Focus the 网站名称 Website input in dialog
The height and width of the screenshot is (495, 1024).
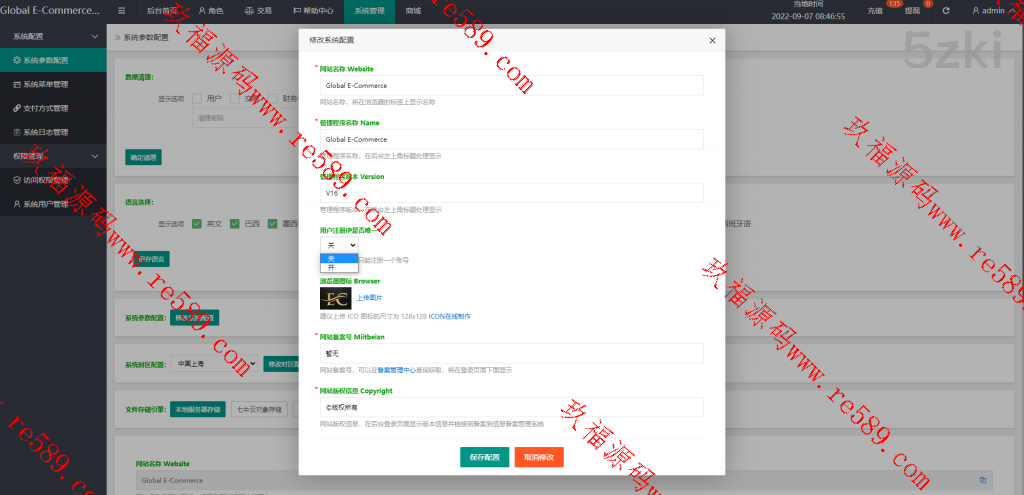coord(511,86)
